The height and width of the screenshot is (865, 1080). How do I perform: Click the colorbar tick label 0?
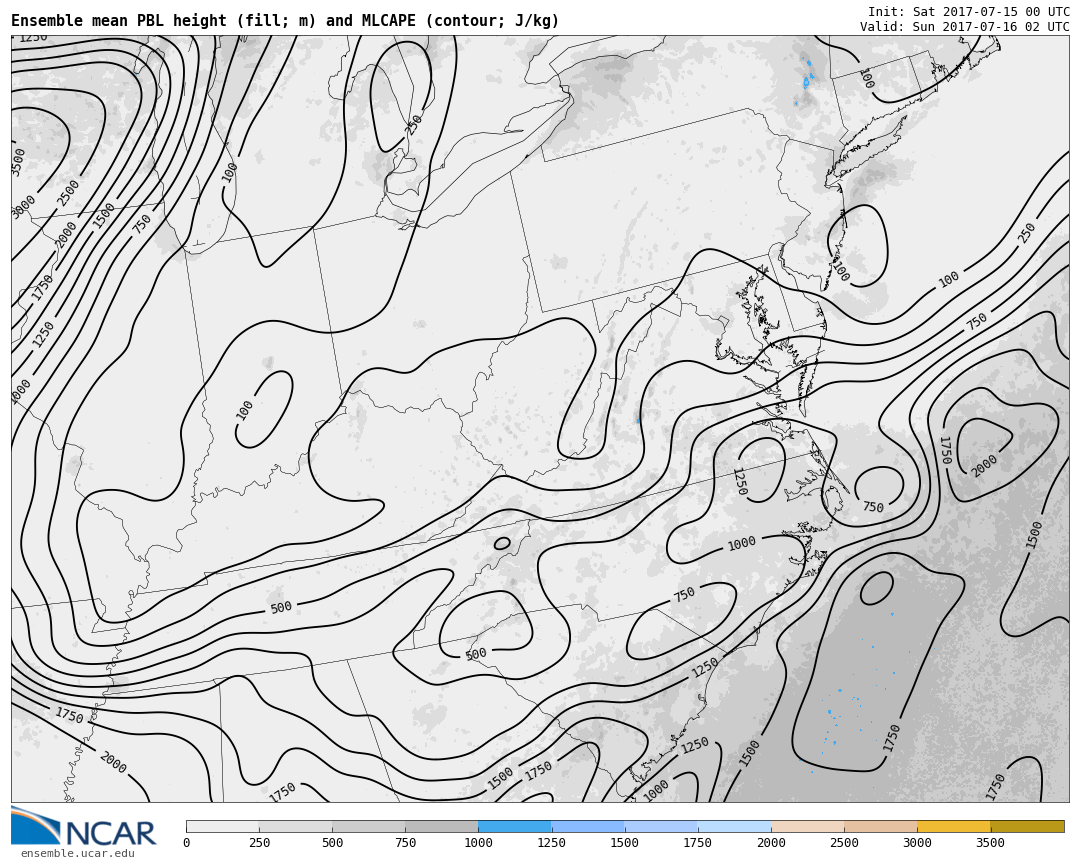[x=187, y=842]
